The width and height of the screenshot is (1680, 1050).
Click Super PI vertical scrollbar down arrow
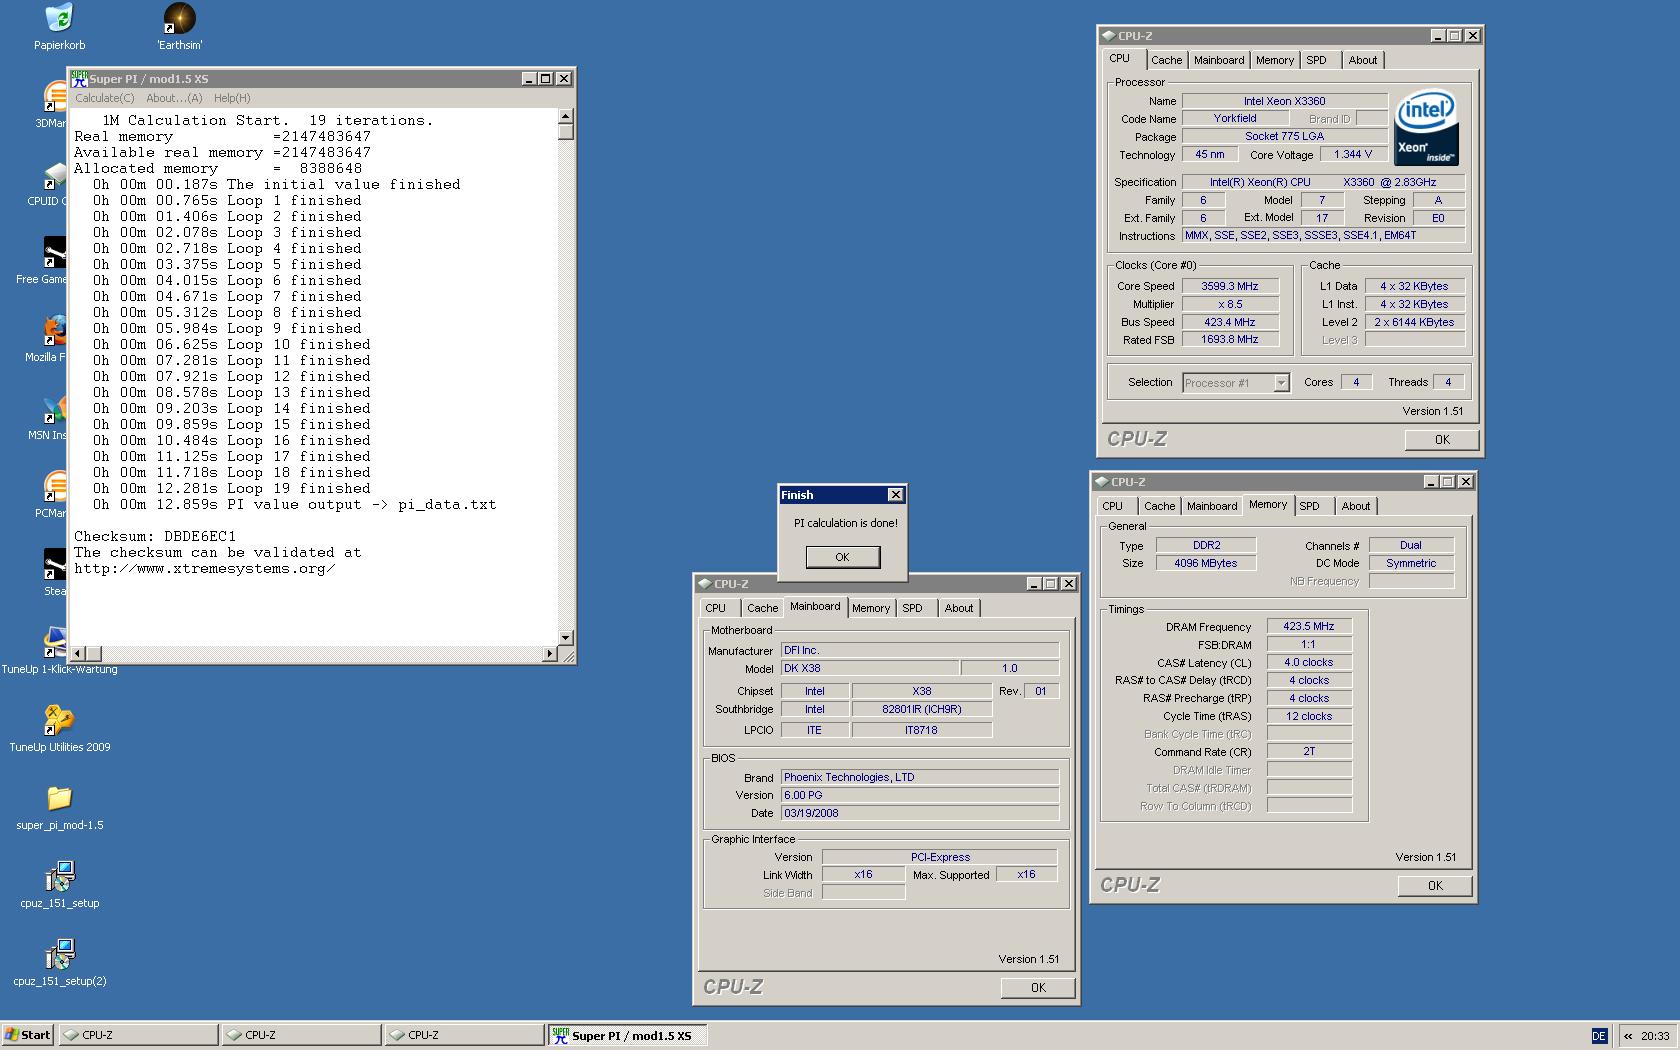coord(566,637)
